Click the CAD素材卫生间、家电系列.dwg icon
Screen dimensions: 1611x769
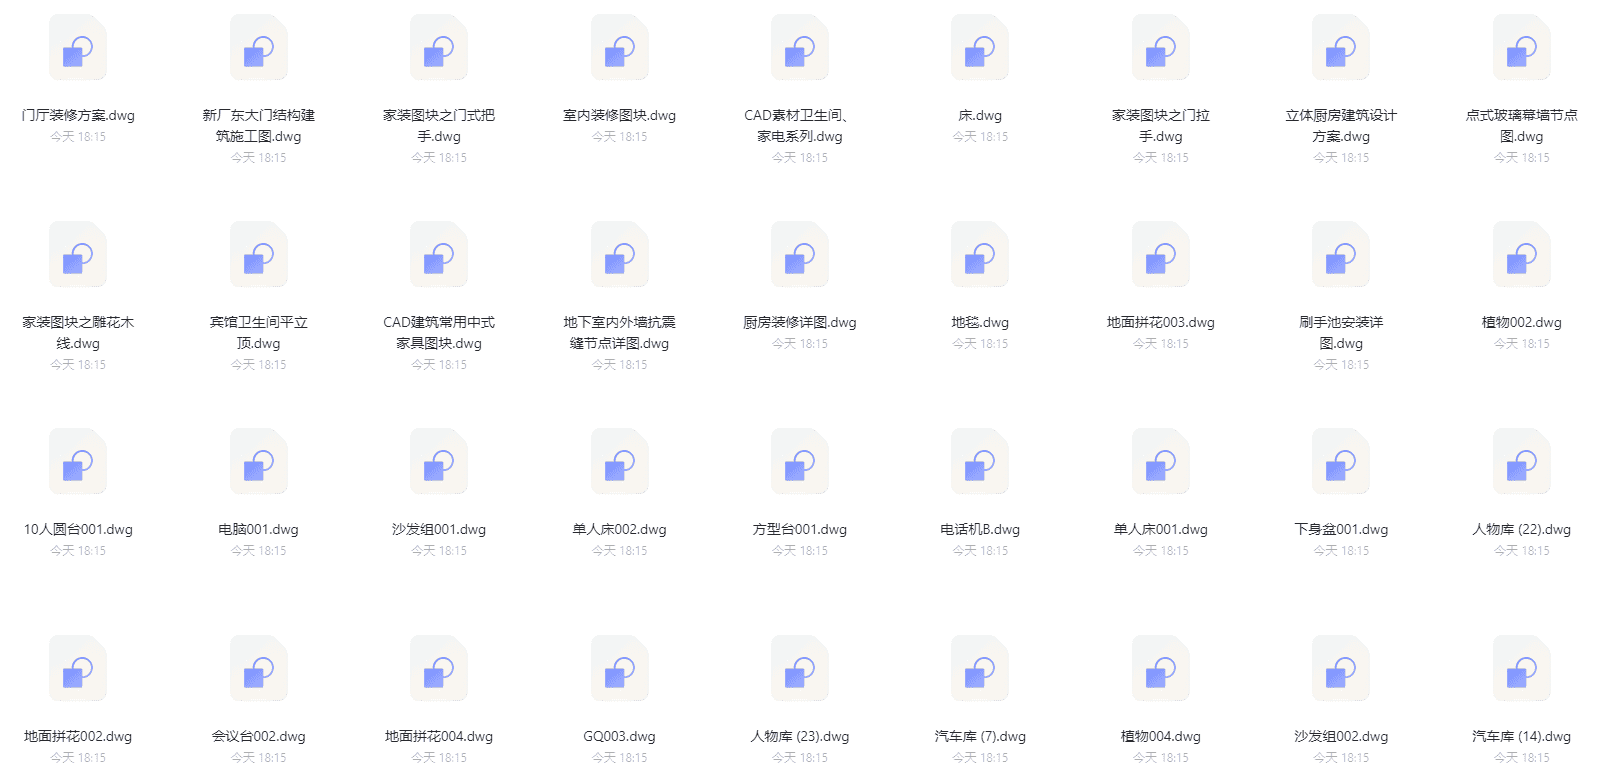coord(800,48)
